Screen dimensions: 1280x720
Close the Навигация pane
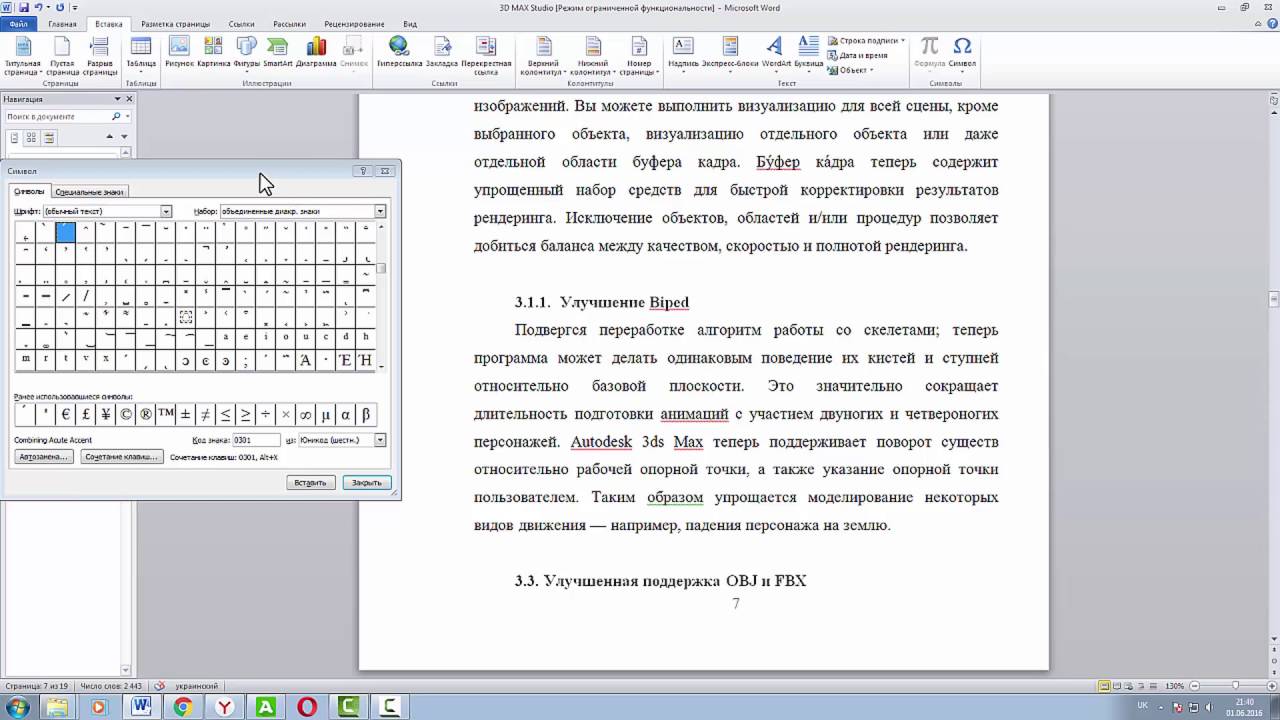click(128, 99)
